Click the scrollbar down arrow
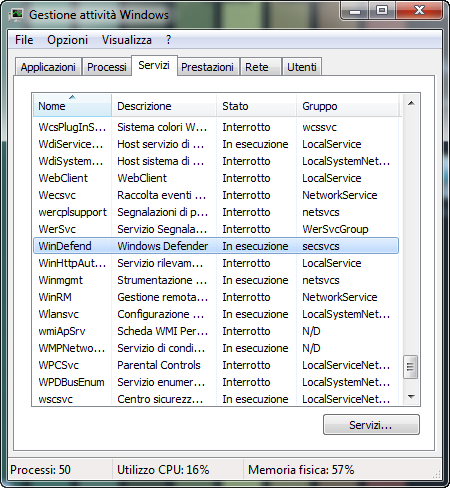 (411, 397)
